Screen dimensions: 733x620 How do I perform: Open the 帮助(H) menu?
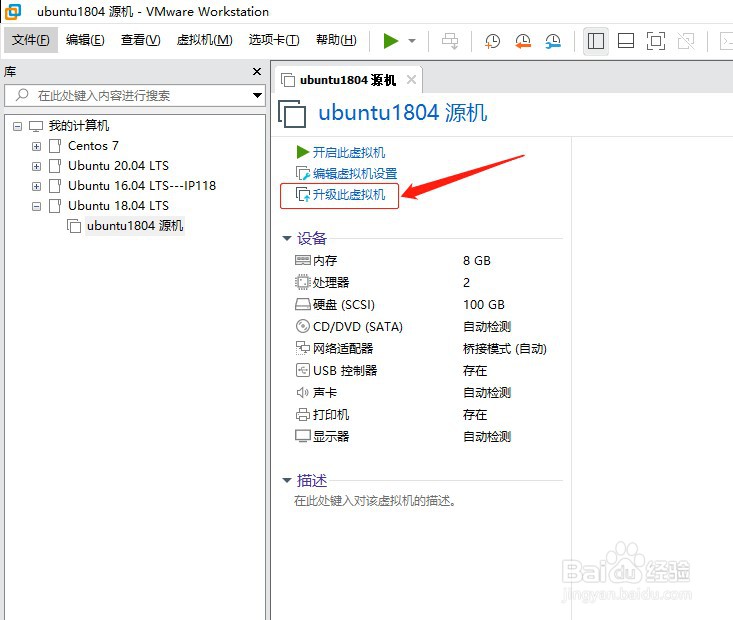pyautogui.click(x=336, y=40)
